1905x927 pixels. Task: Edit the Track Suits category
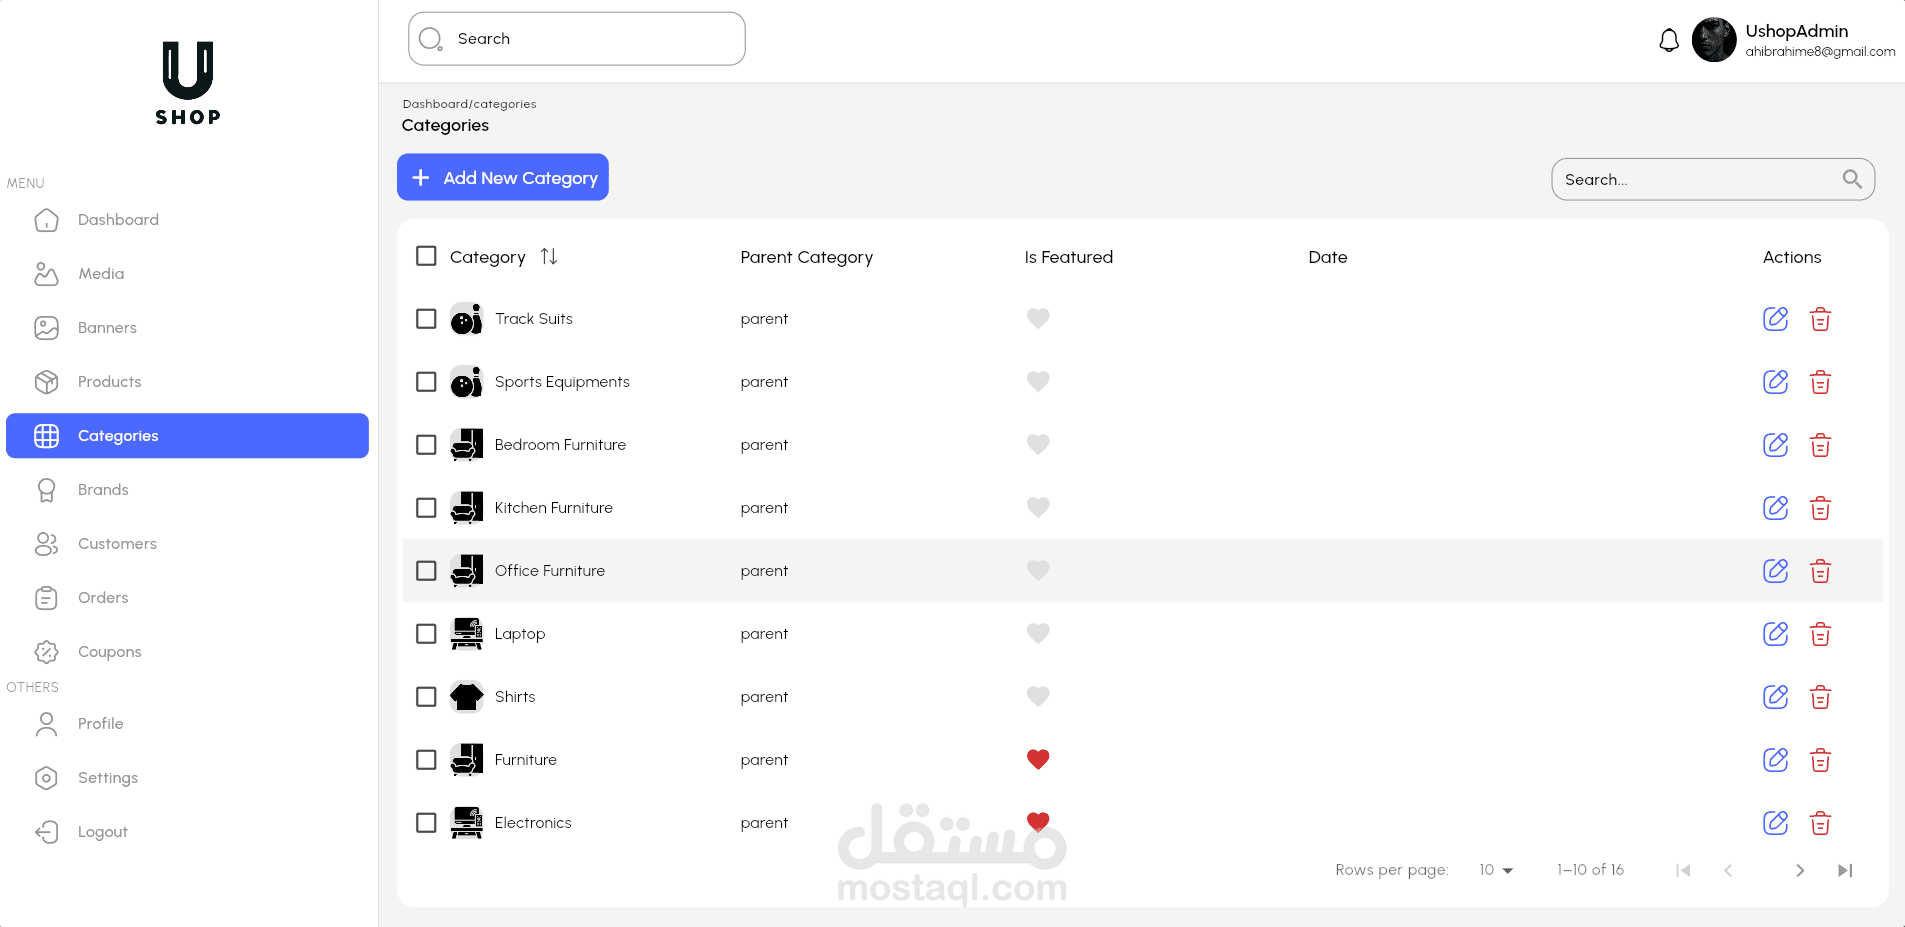coord(1775,319)
